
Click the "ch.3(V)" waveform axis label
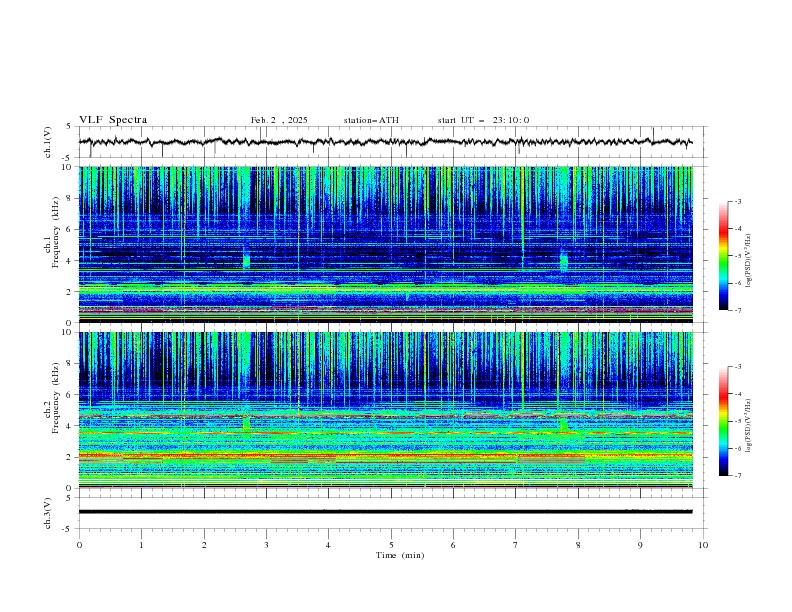coord(48,513)
